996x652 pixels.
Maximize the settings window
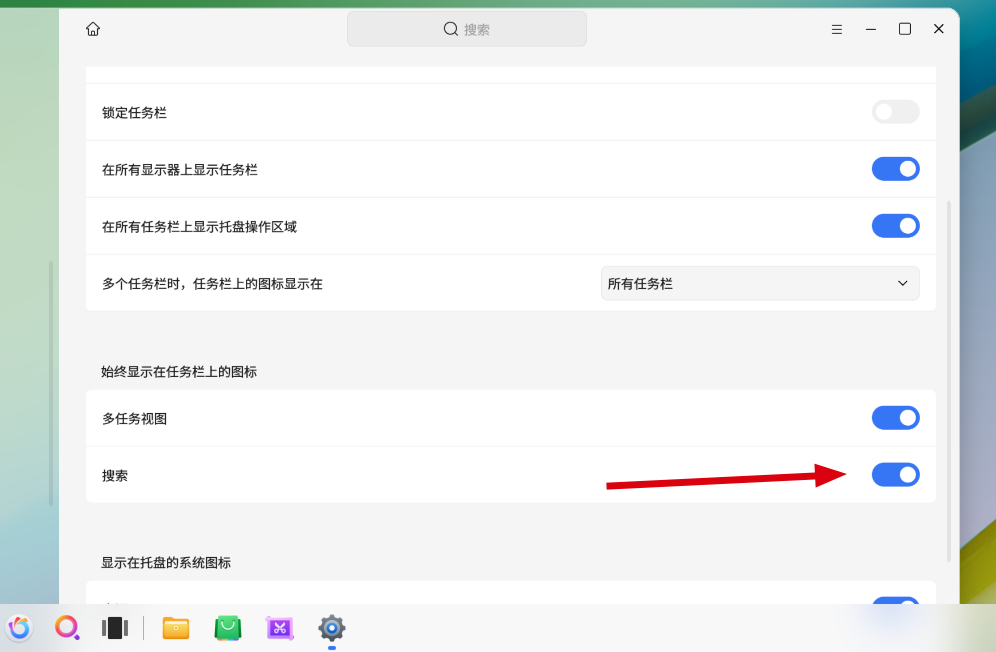click(905, 29)
